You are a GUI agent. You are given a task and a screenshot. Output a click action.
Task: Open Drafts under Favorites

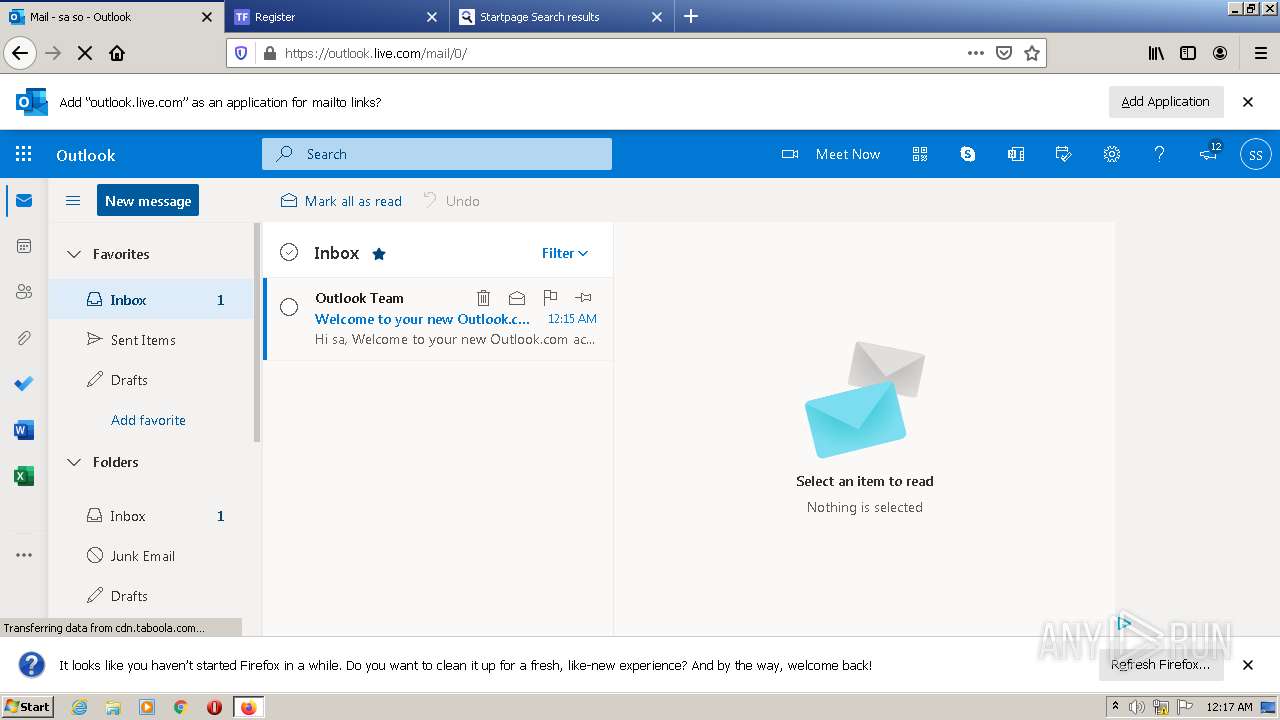pos(151,380)
